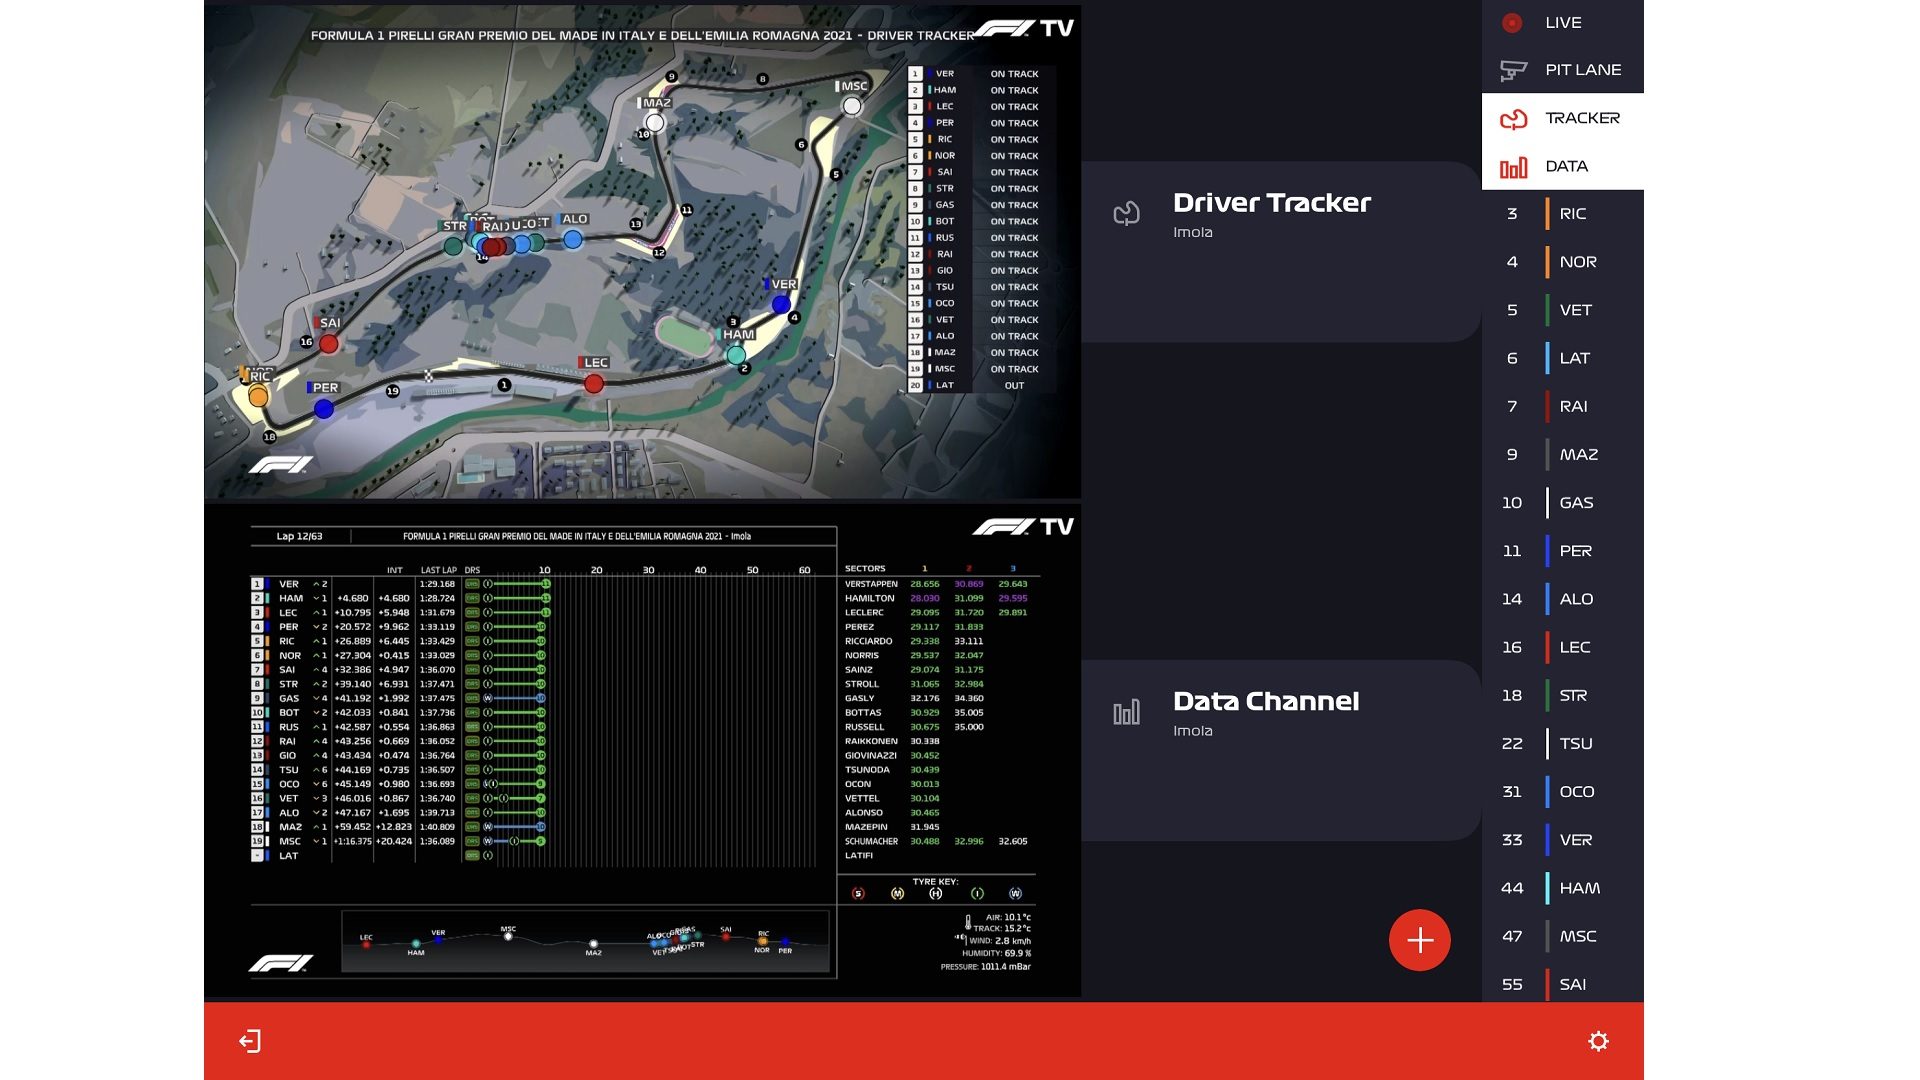Click NOR's orange team color bar
Viewport: 1920px width, 1080px height.
tap(1547, 262)
